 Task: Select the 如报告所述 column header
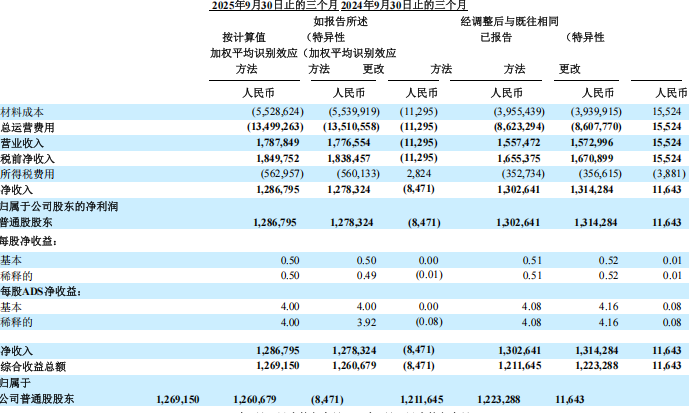(x=341, y=20)
